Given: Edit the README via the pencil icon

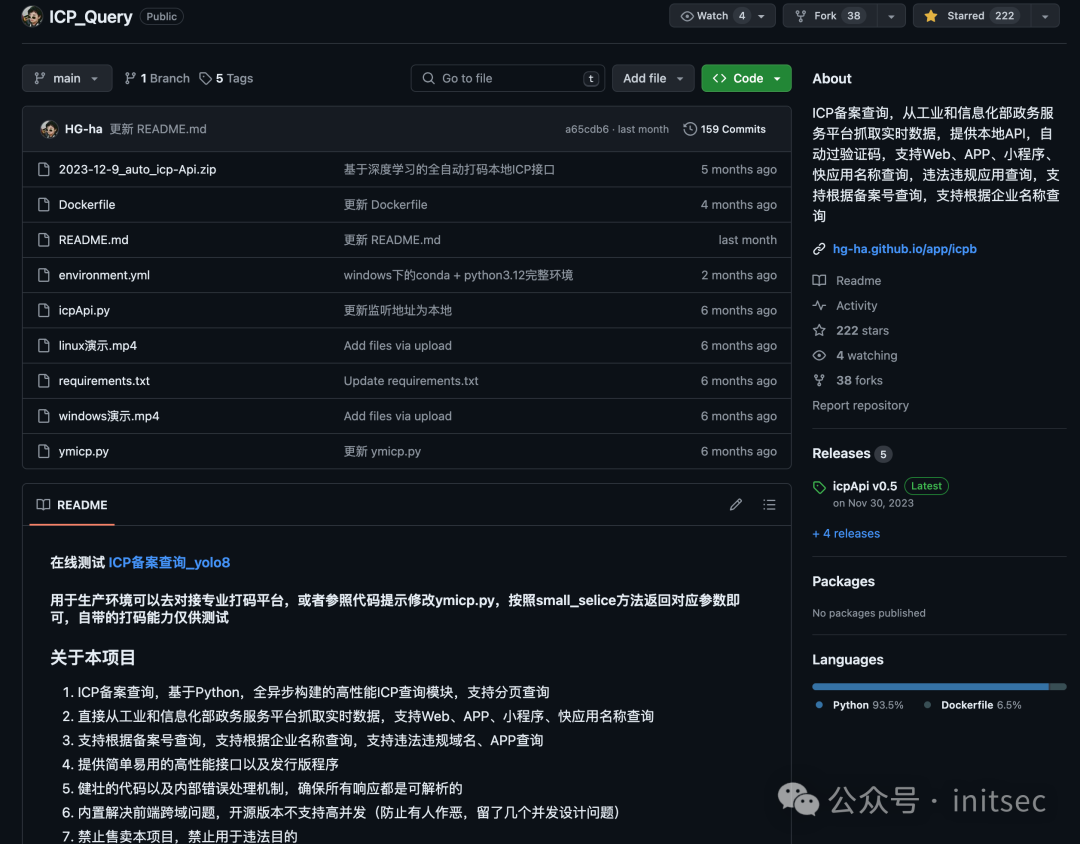Looking at the screenshot, I should click(736, 504).
